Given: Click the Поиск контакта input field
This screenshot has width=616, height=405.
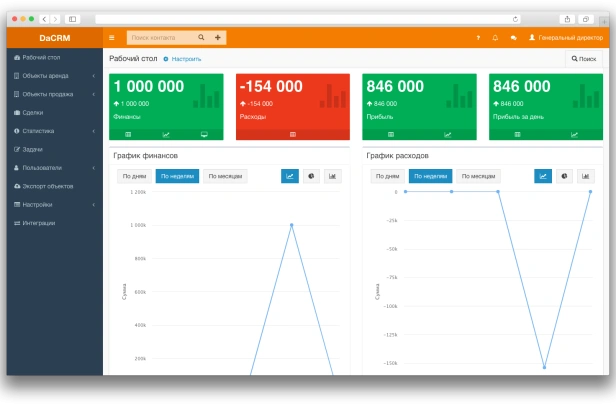Looking at the screenshot, I should (x=160, y=38).
